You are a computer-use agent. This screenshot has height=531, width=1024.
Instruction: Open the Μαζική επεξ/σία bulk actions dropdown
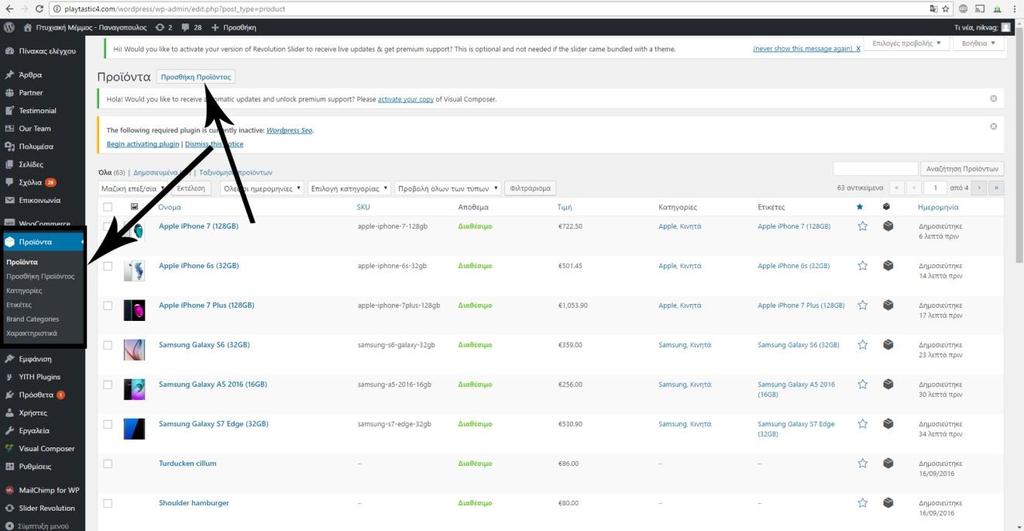click(x=133, y=188)
